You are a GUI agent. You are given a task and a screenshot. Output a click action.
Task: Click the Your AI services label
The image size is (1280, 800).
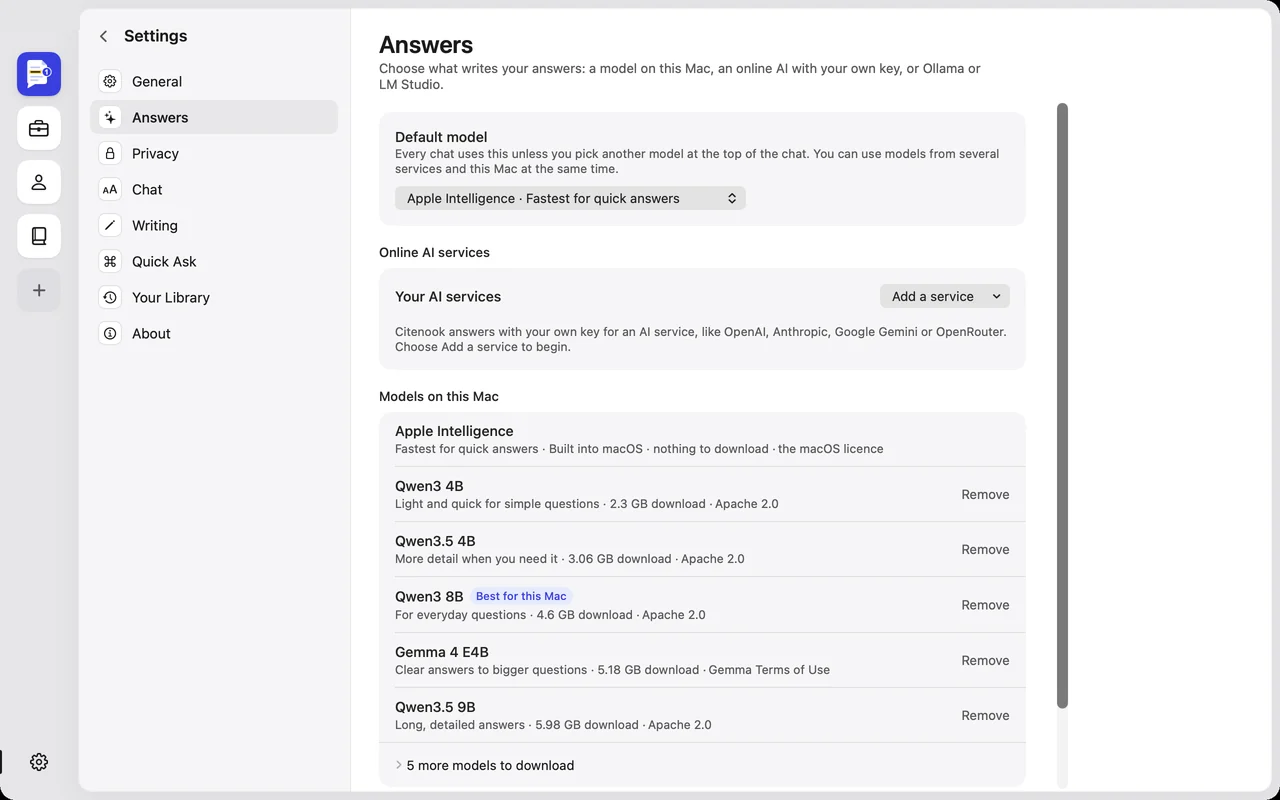tap(448, 296)
